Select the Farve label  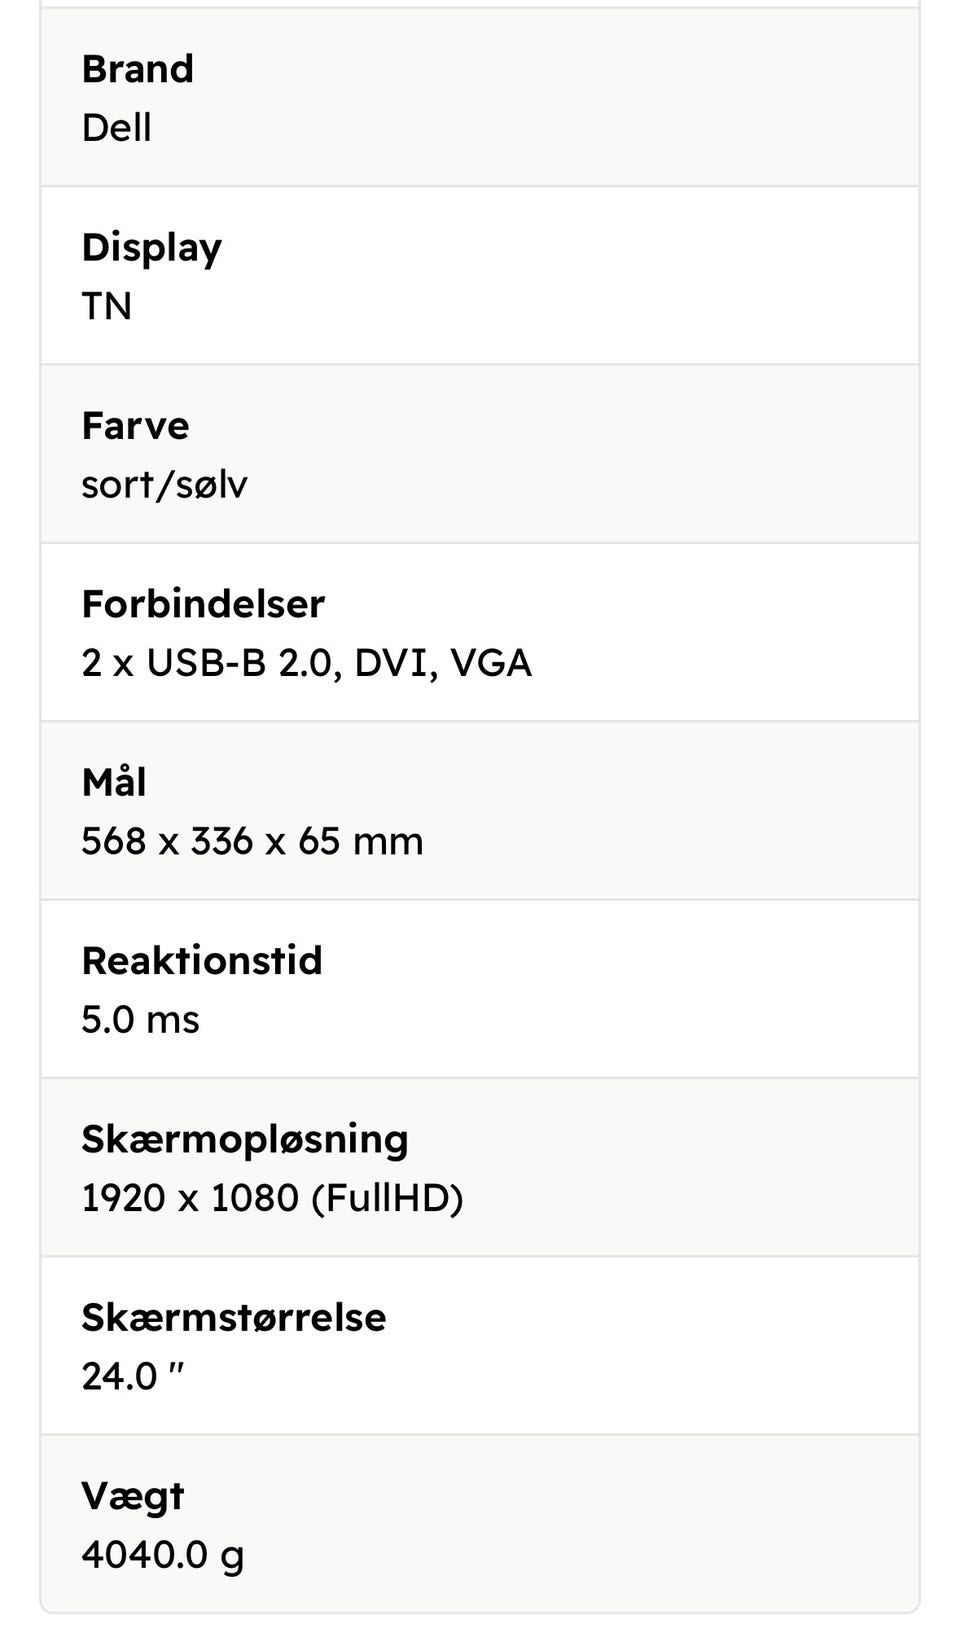[x=135, y=426]
